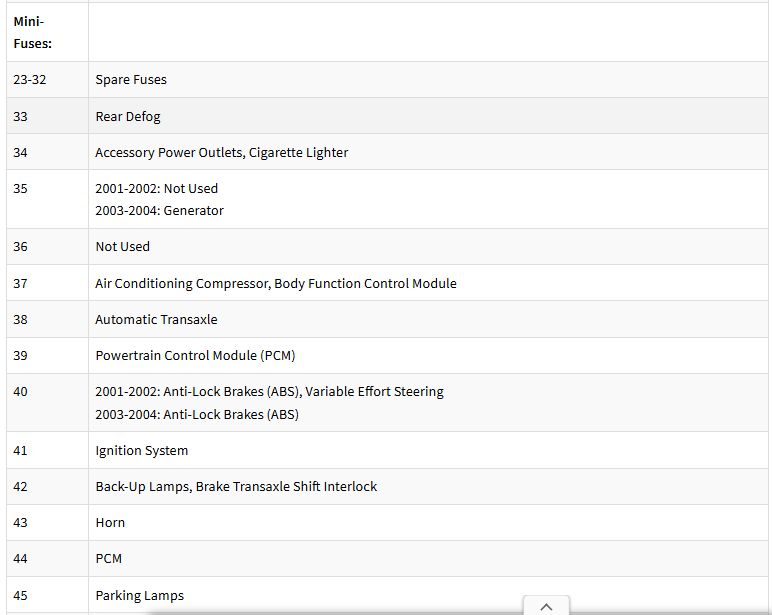
Task: Click Powertrain Control Module (PCM) text
Action: click(195, 355)
